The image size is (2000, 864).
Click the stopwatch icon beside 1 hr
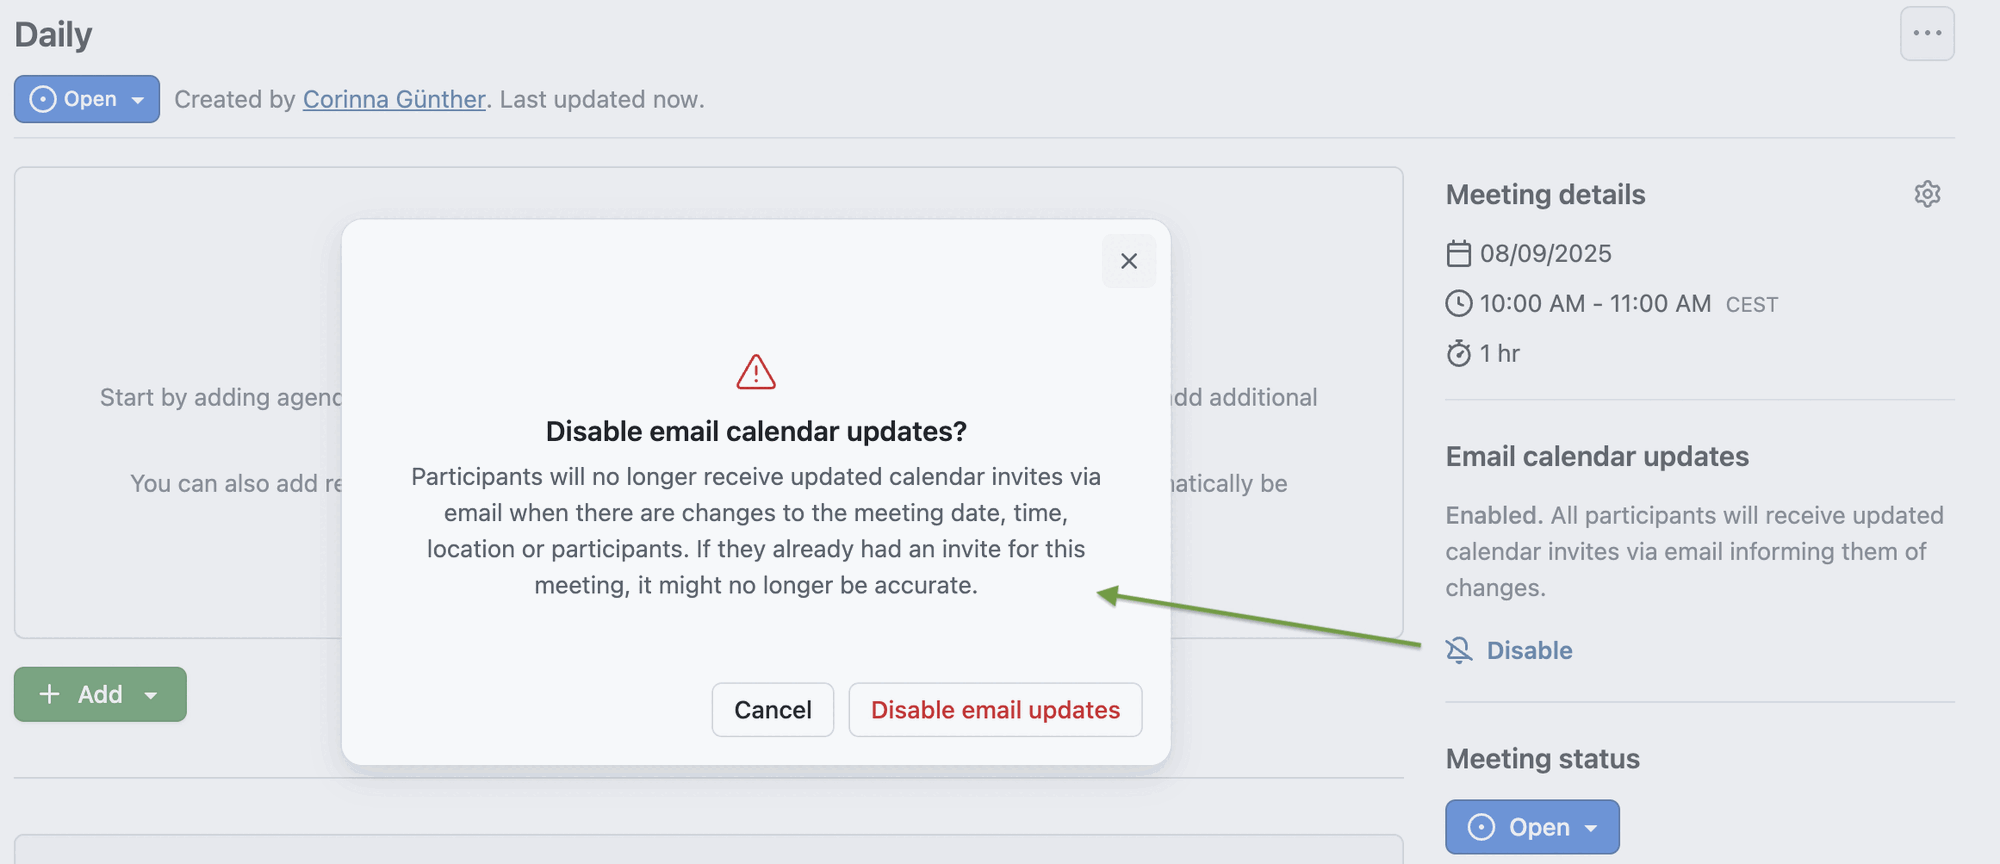click(1459, 353)
